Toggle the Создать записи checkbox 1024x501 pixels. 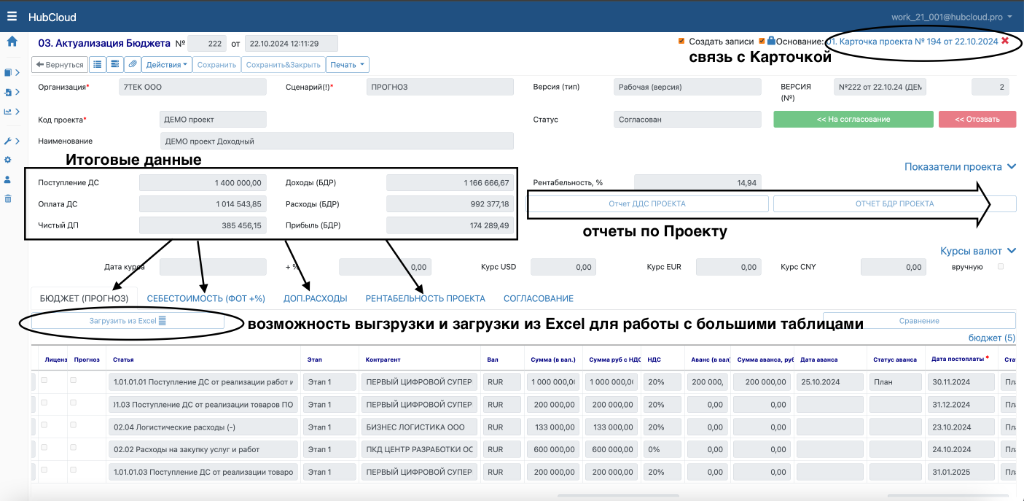[682, 40]
